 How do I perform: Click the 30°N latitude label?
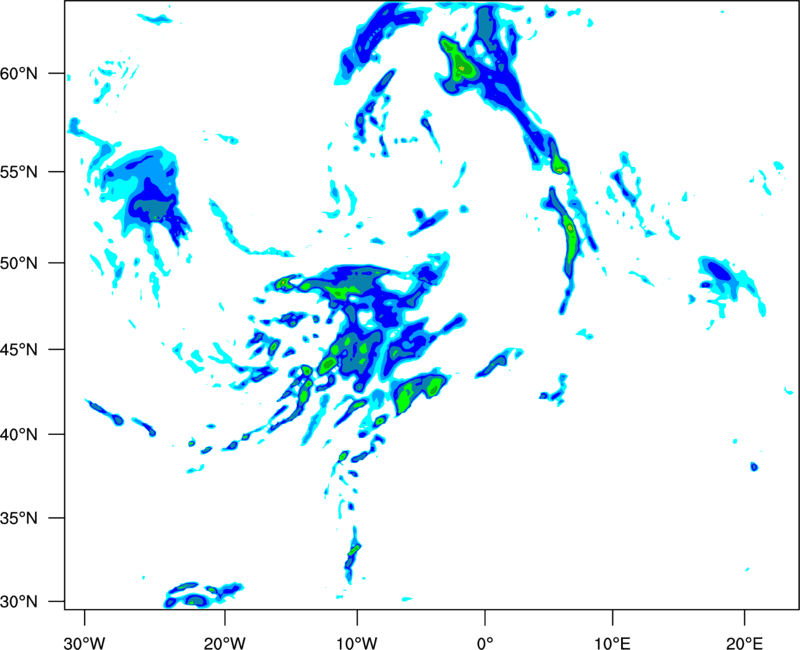point(19,602)
